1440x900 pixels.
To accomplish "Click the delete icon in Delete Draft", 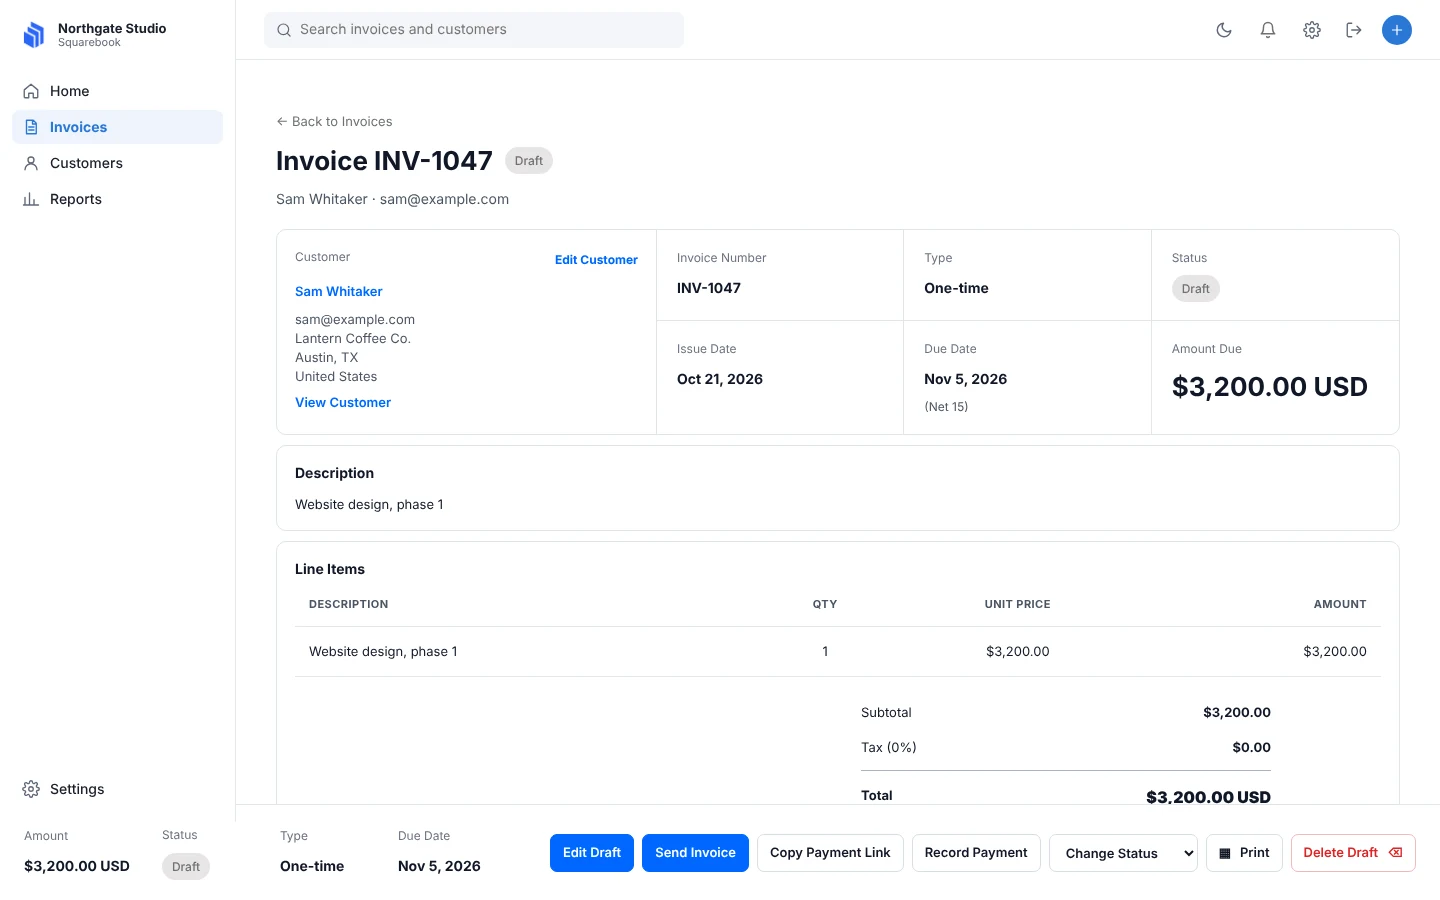I will pos(1396,853).
